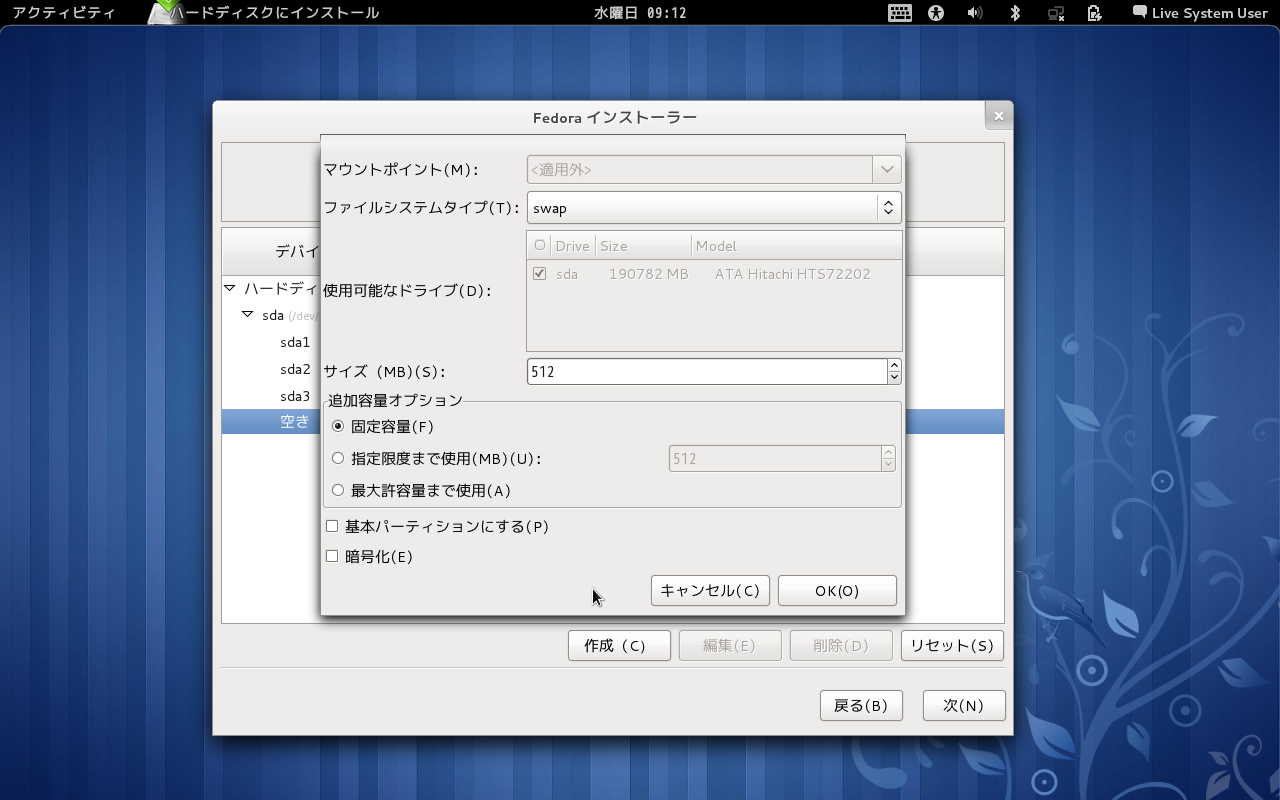The width and height of the screenshot is (1280, 800).
Task: Open the ファイルシステムタイプ swap combo box
Action: pos(714,208)
